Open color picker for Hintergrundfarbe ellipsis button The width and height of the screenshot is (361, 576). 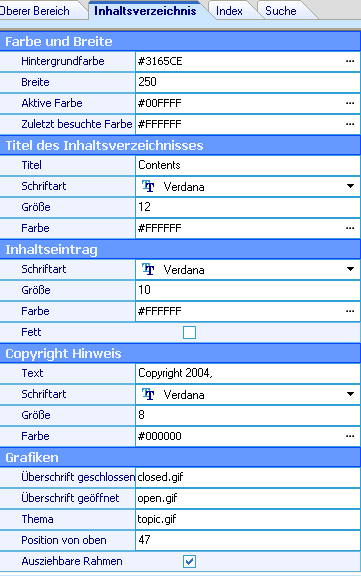click(350, 61)
